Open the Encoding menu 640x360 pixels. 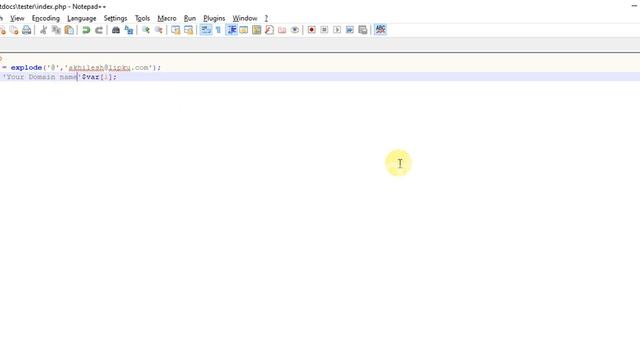click(46, 18)
